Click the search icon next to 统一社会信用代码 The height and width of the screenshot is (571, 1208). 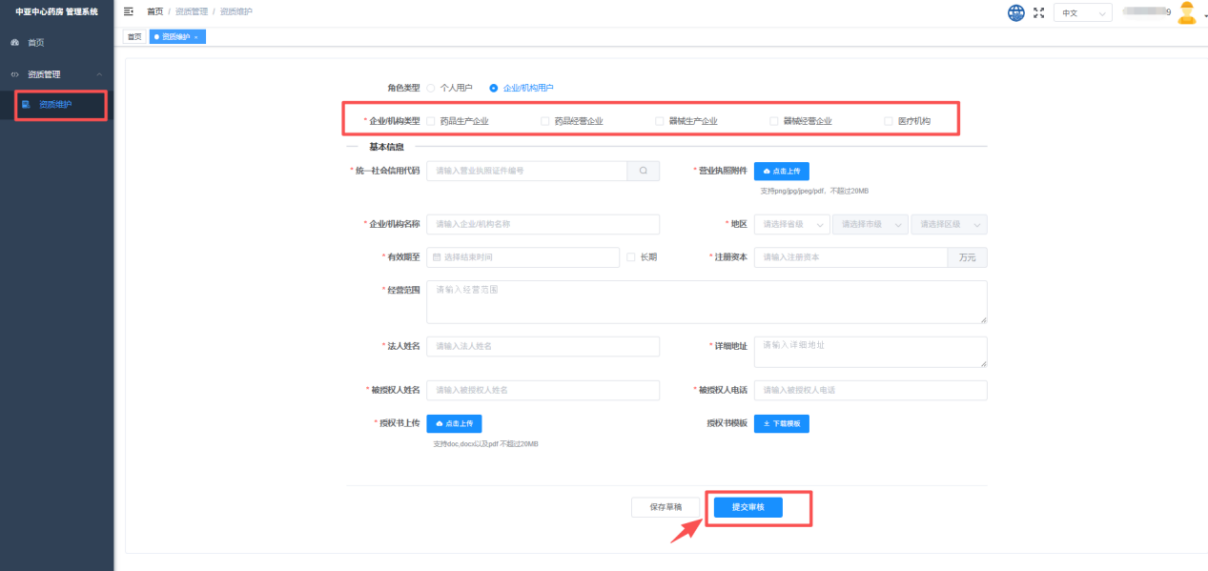coord(643,171)
